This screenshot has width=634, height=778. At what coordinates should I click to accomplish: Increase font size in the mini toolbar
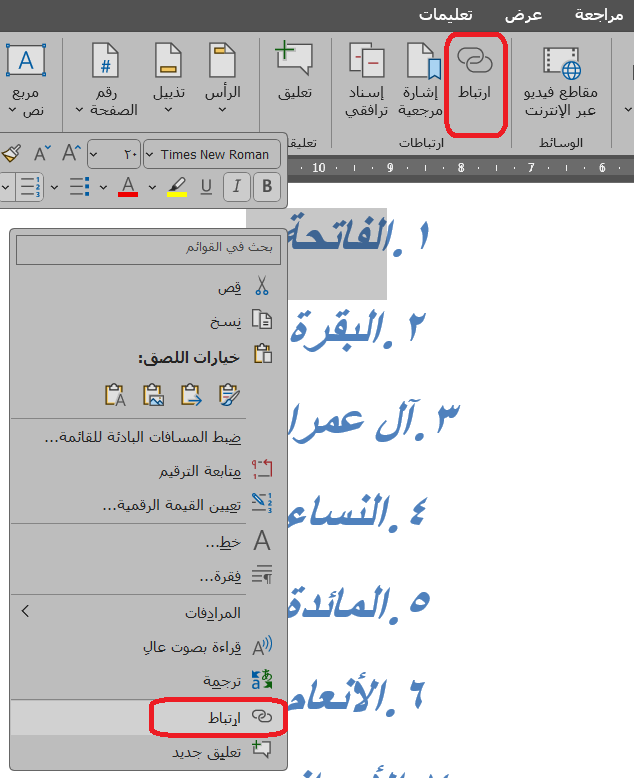(x=71, y=153)
